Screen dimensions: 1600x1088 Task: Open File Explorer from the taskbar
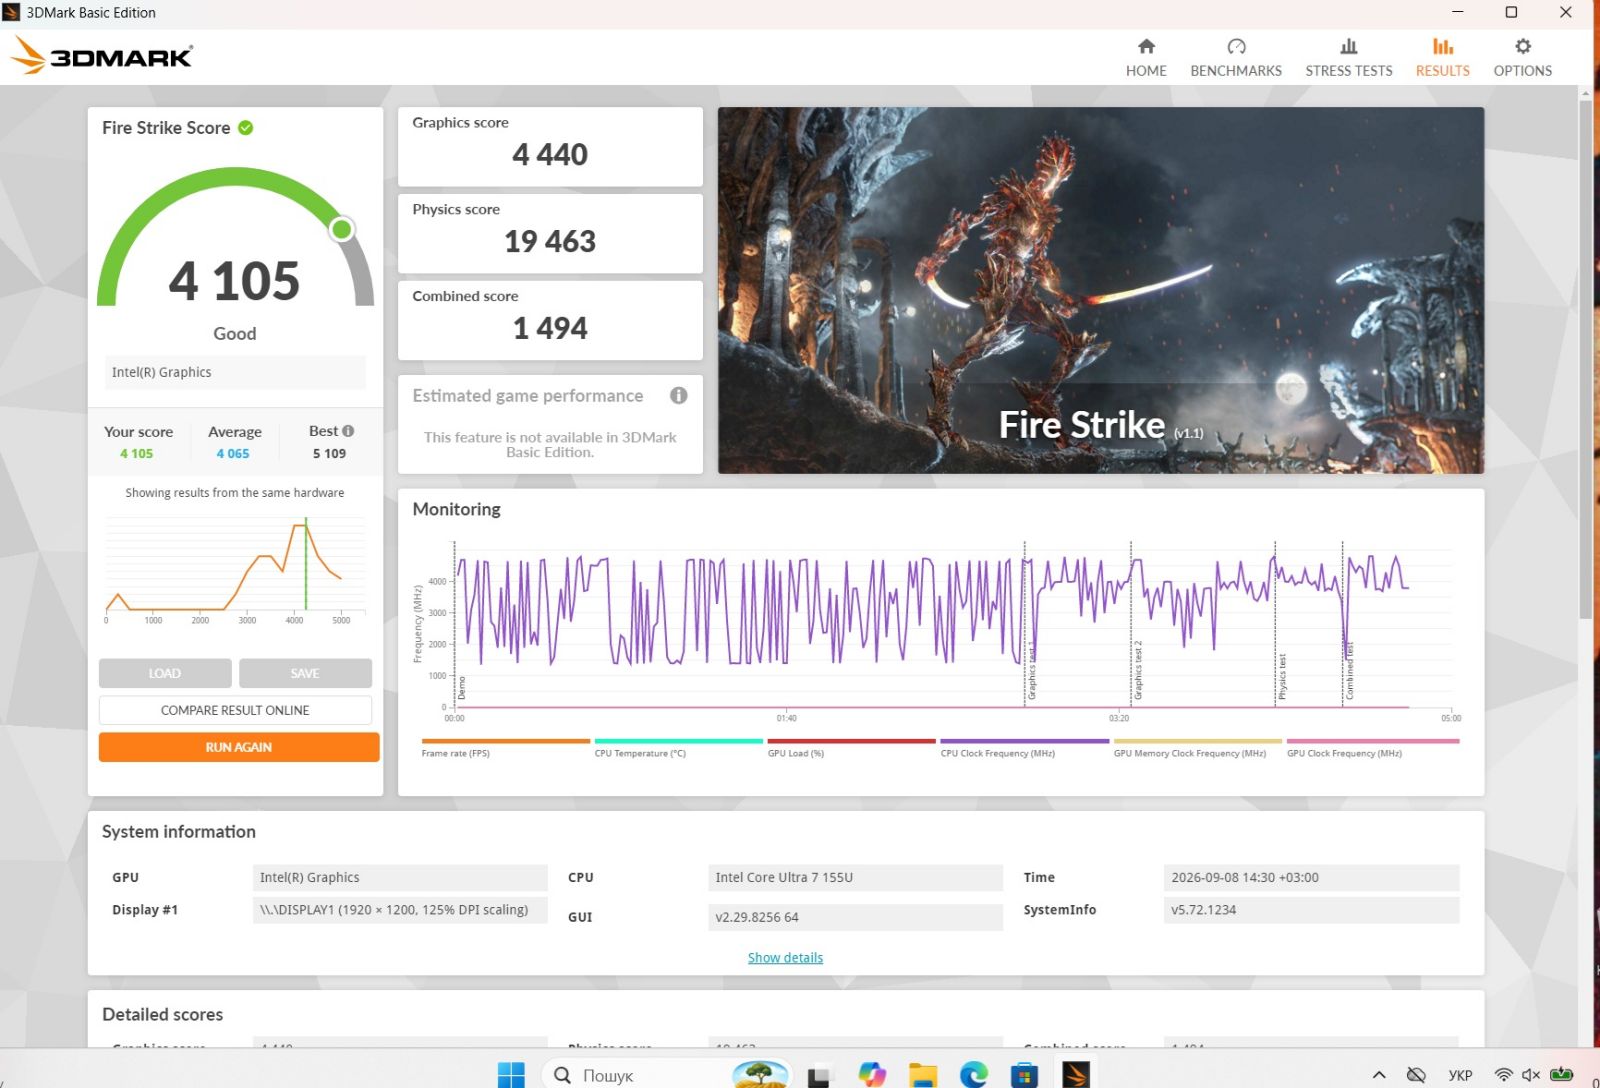pyautogui.click(x=923, y=1075)
